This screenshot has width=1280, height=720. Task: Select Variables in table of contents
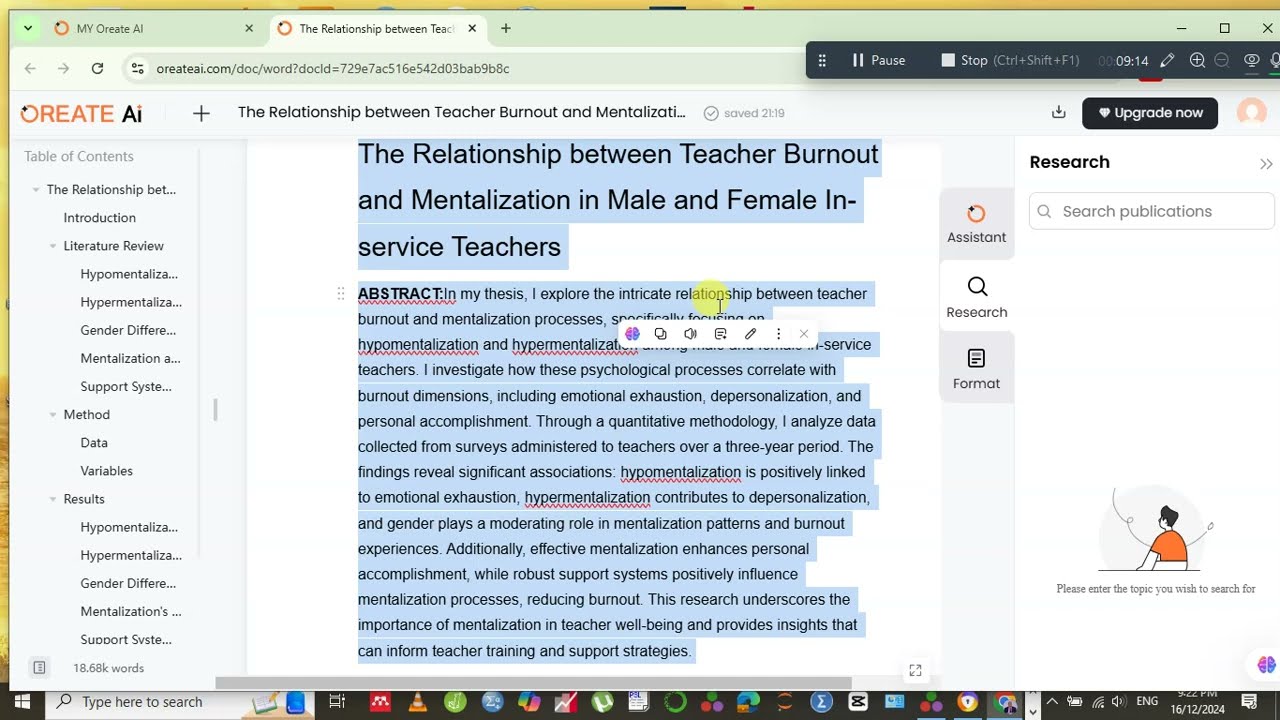[106, 470]
